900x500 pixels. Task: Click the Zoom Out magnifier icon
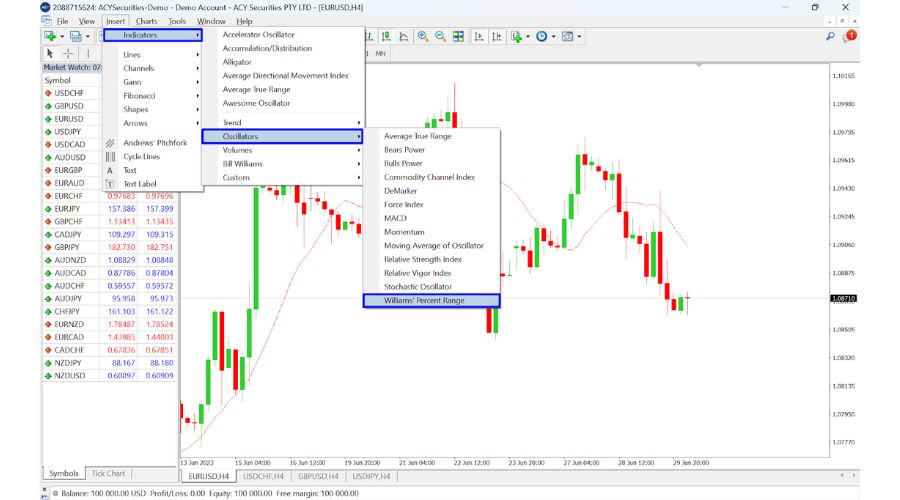(440, 36)
